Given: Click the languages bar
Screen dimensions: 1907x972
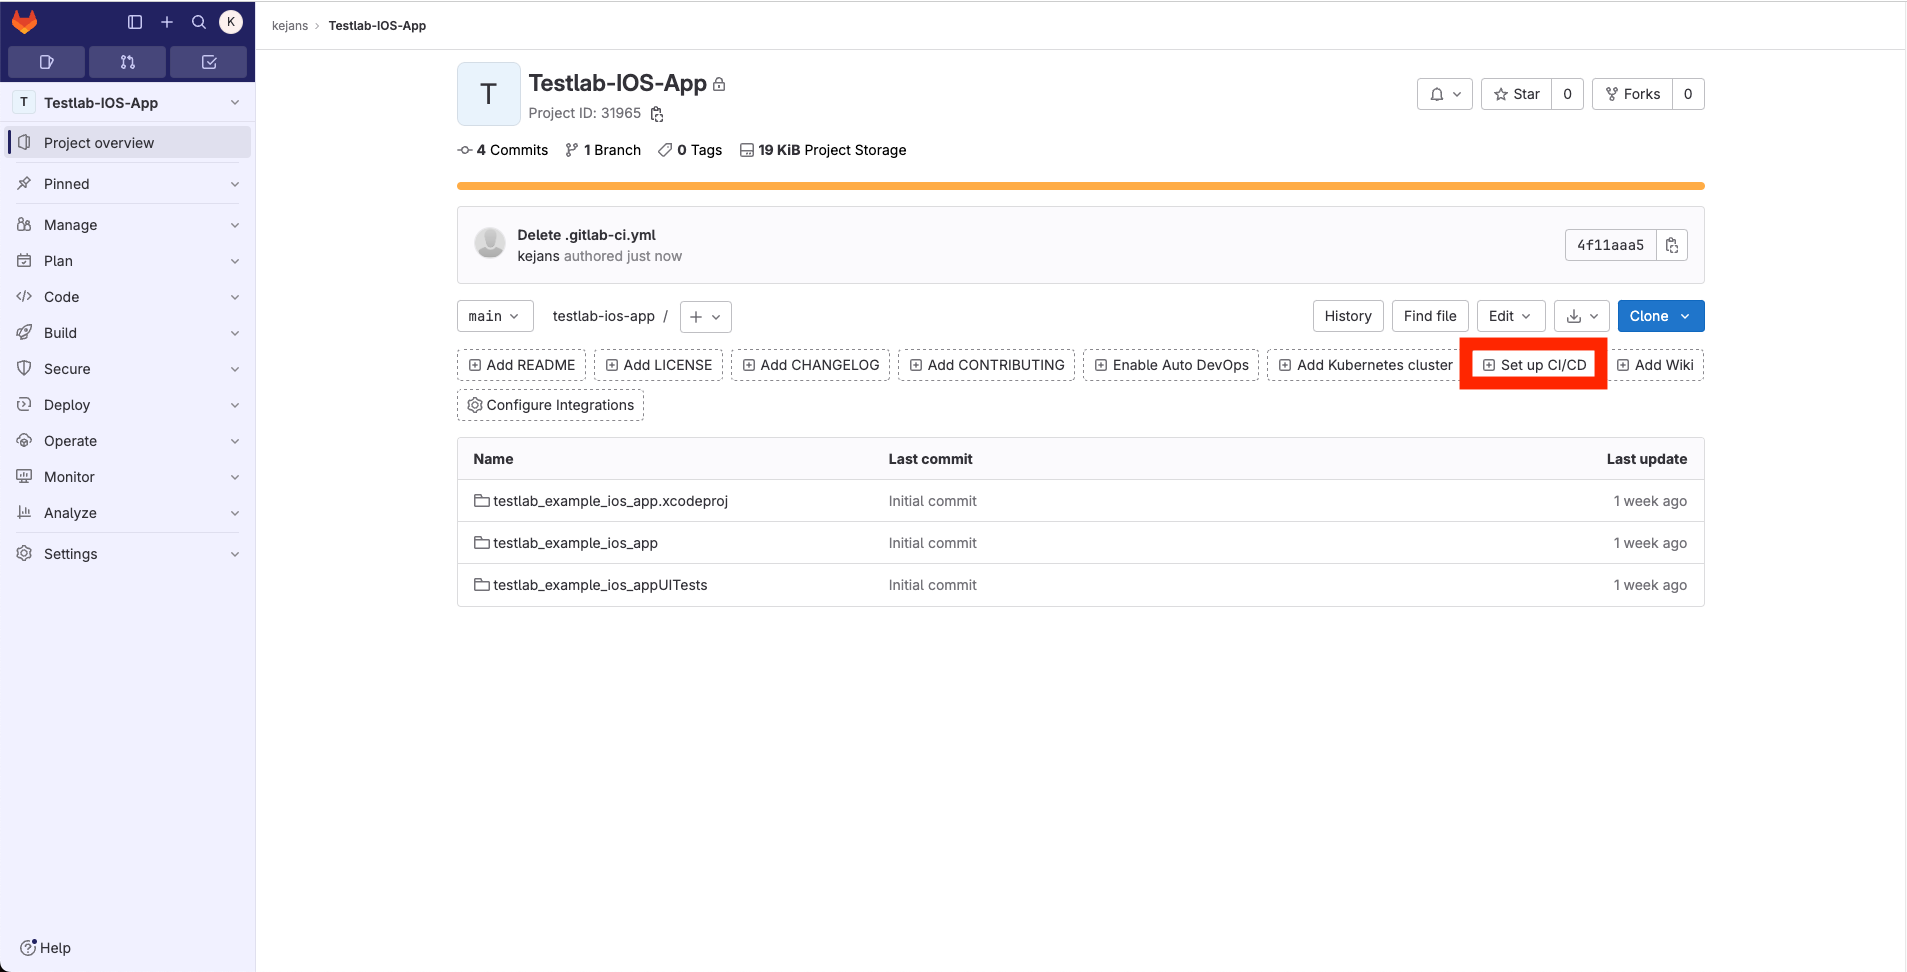Looking at the screenshot, I should coord(1080,186).
